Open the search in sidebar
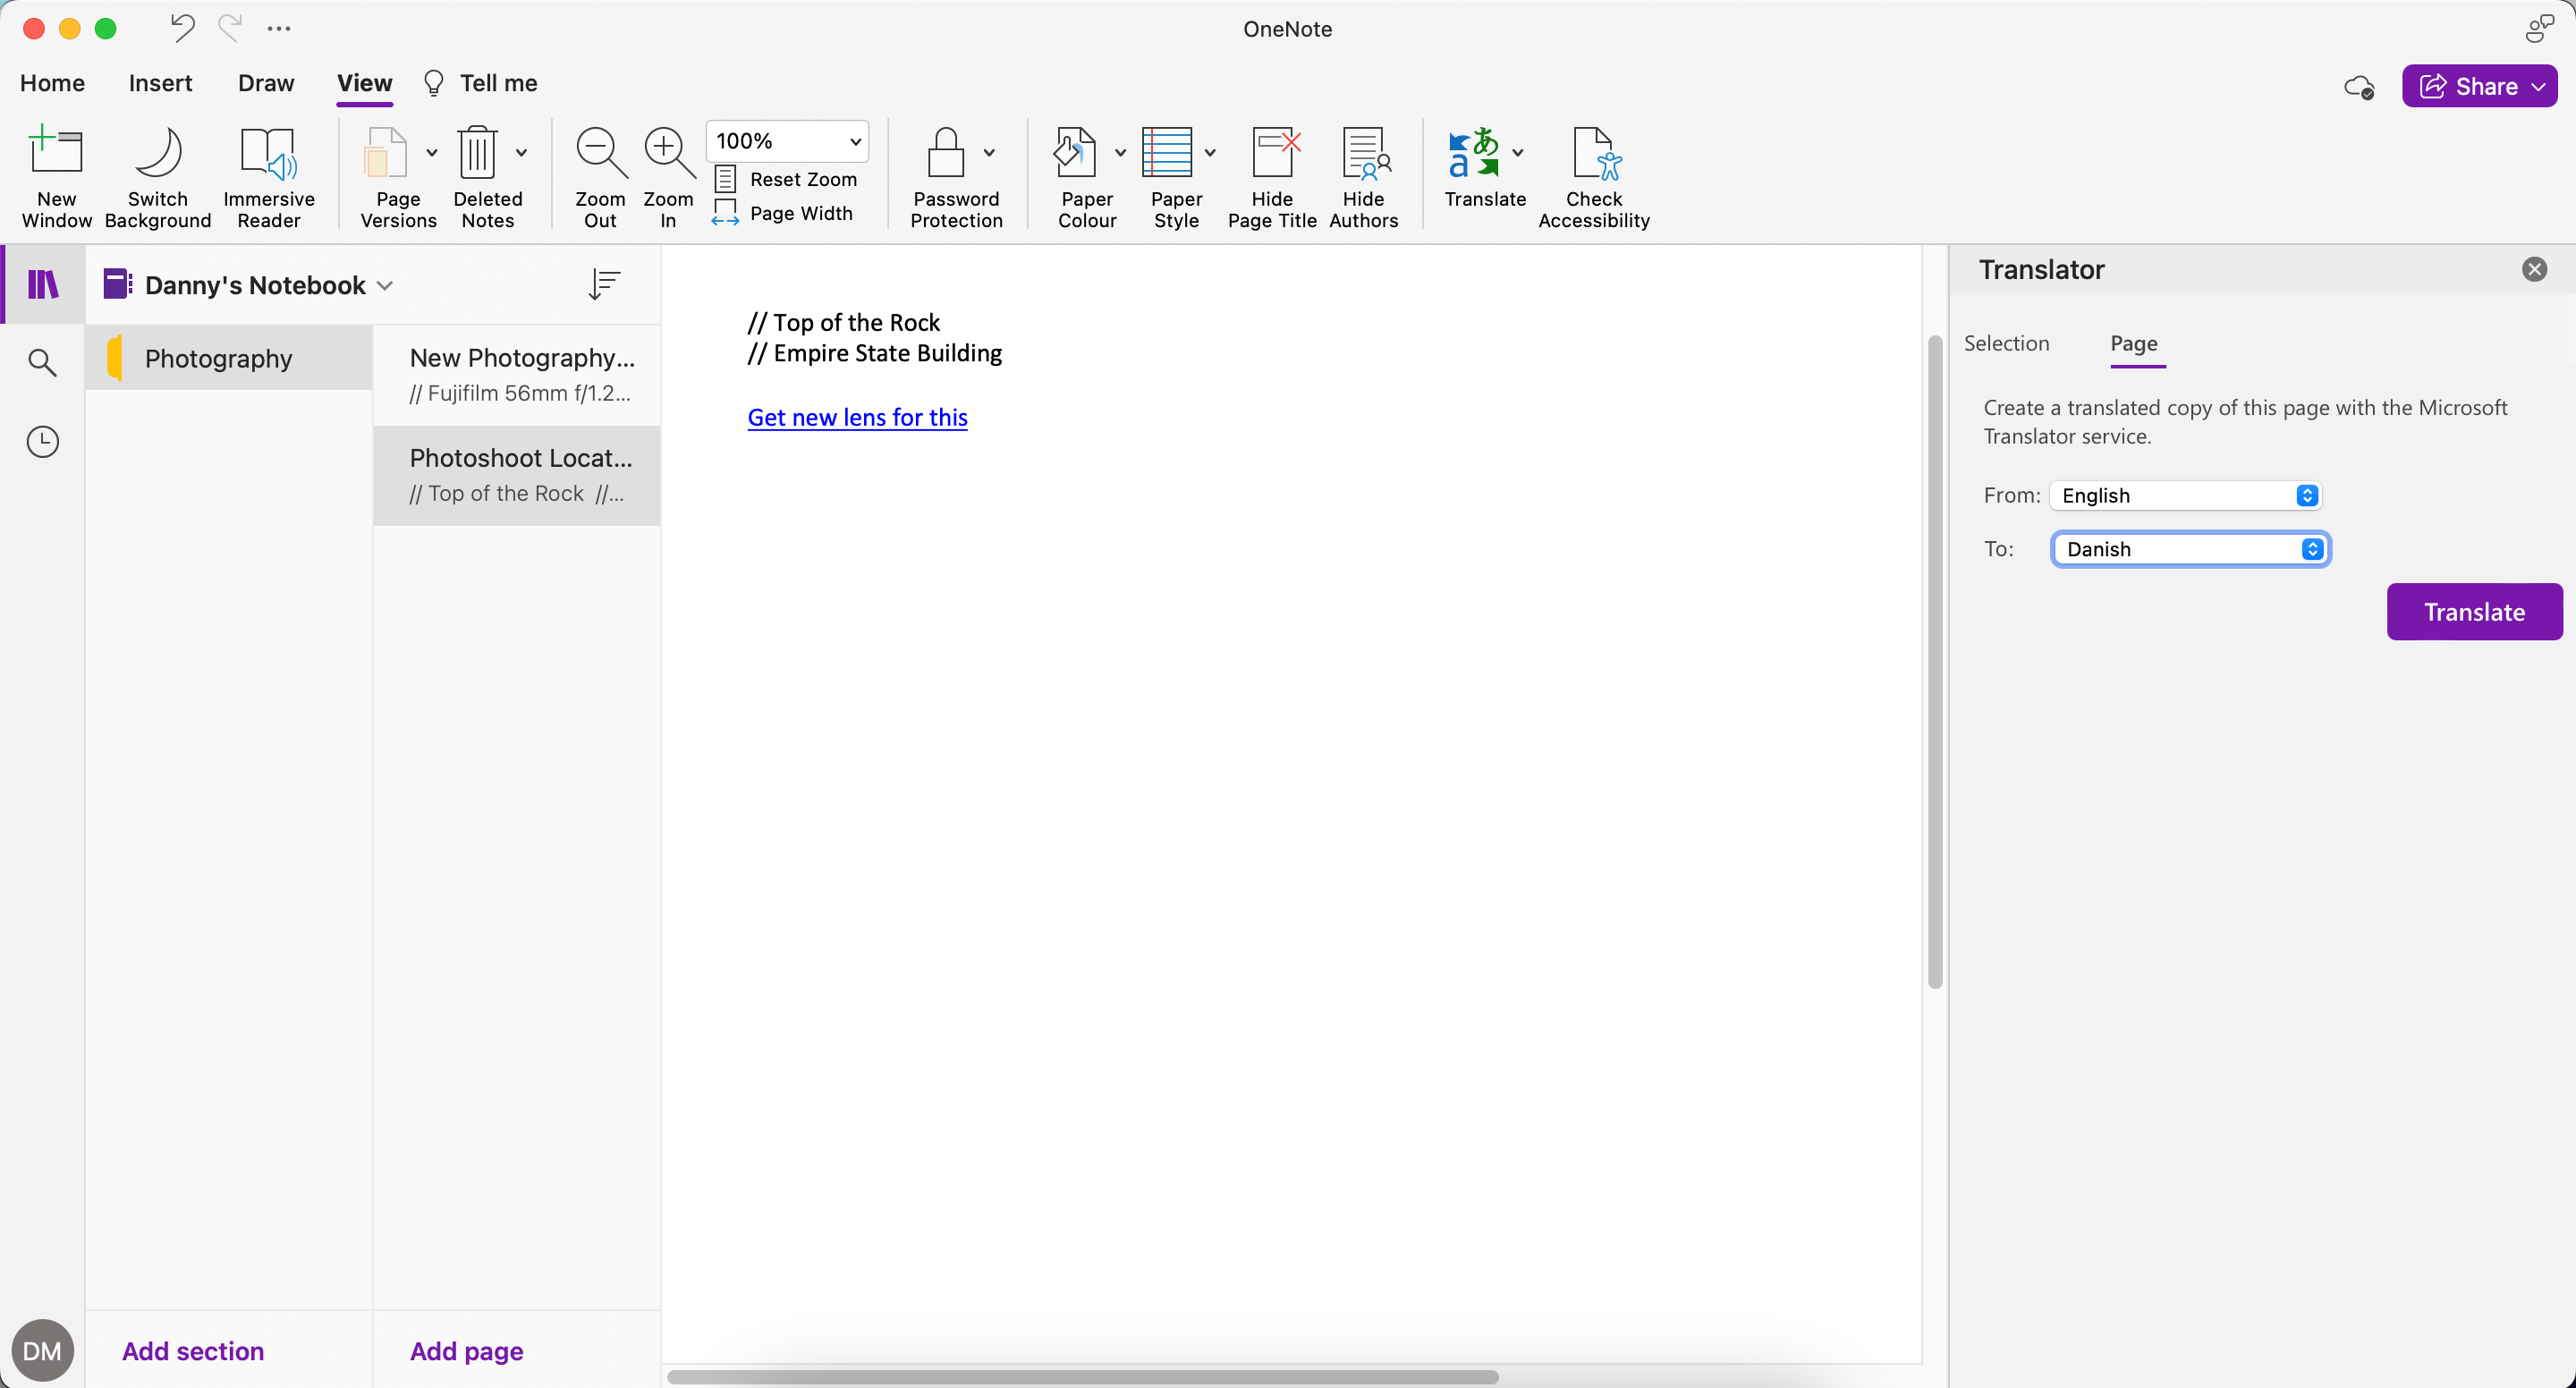The width and height of the screenshot is (2576, 1388). pos(42,362)
